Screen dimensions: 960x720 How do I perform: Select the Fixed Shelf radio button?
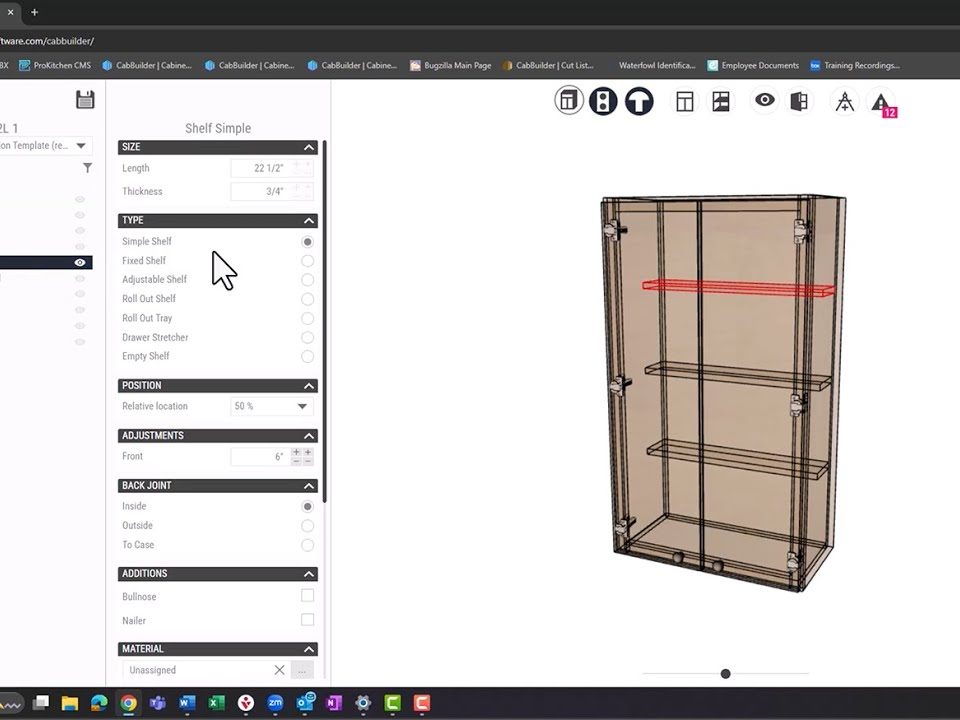(307, 261)
